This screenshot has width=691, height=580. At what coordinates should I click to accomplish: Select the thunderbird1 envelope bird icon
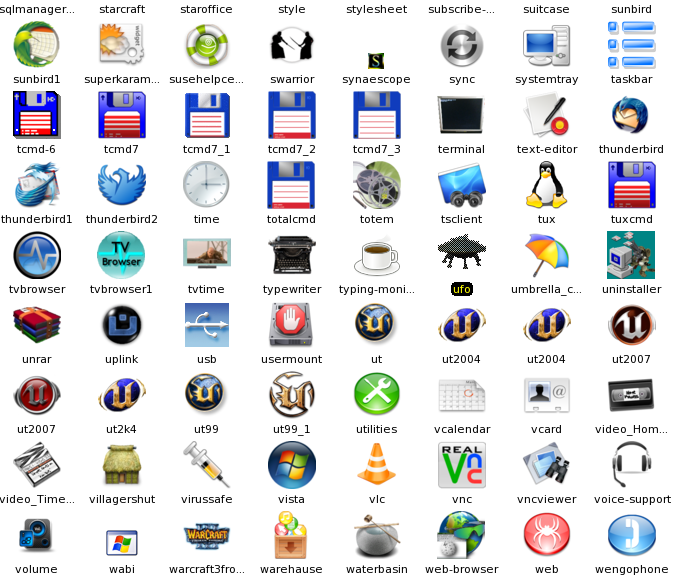point(37,185)
